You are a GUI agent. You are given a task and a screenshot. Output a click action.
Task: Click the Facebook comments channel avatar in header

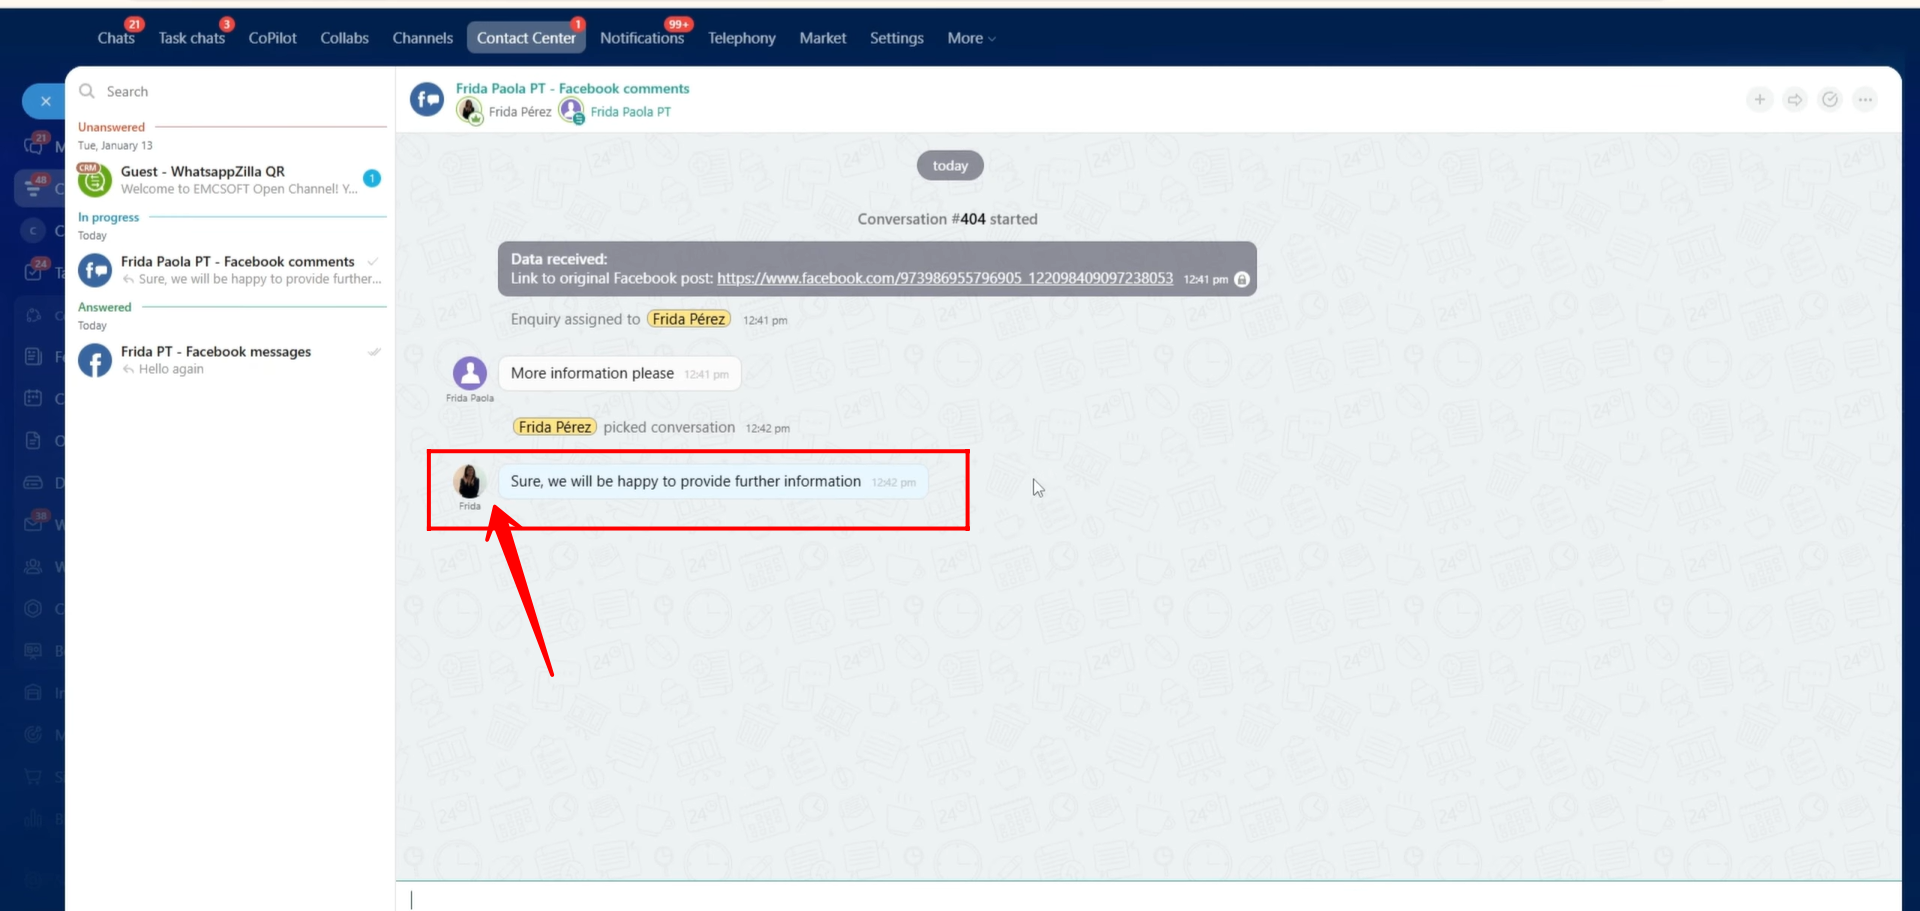[x=427, y=99]
